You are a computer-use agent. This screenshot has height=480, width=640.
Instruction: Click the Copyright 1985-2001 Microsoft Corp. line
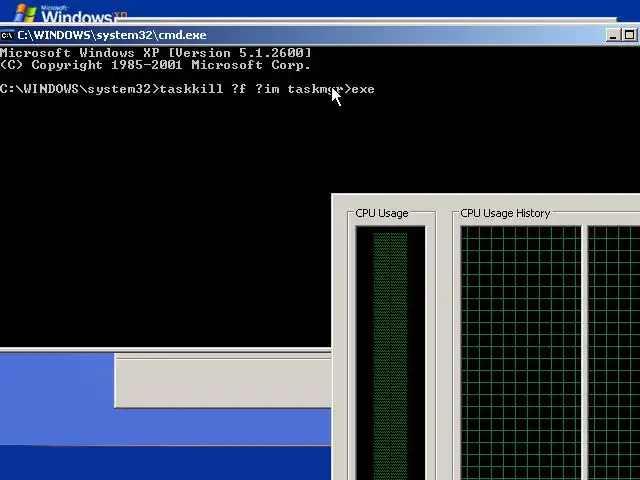[x=156, y=65]
